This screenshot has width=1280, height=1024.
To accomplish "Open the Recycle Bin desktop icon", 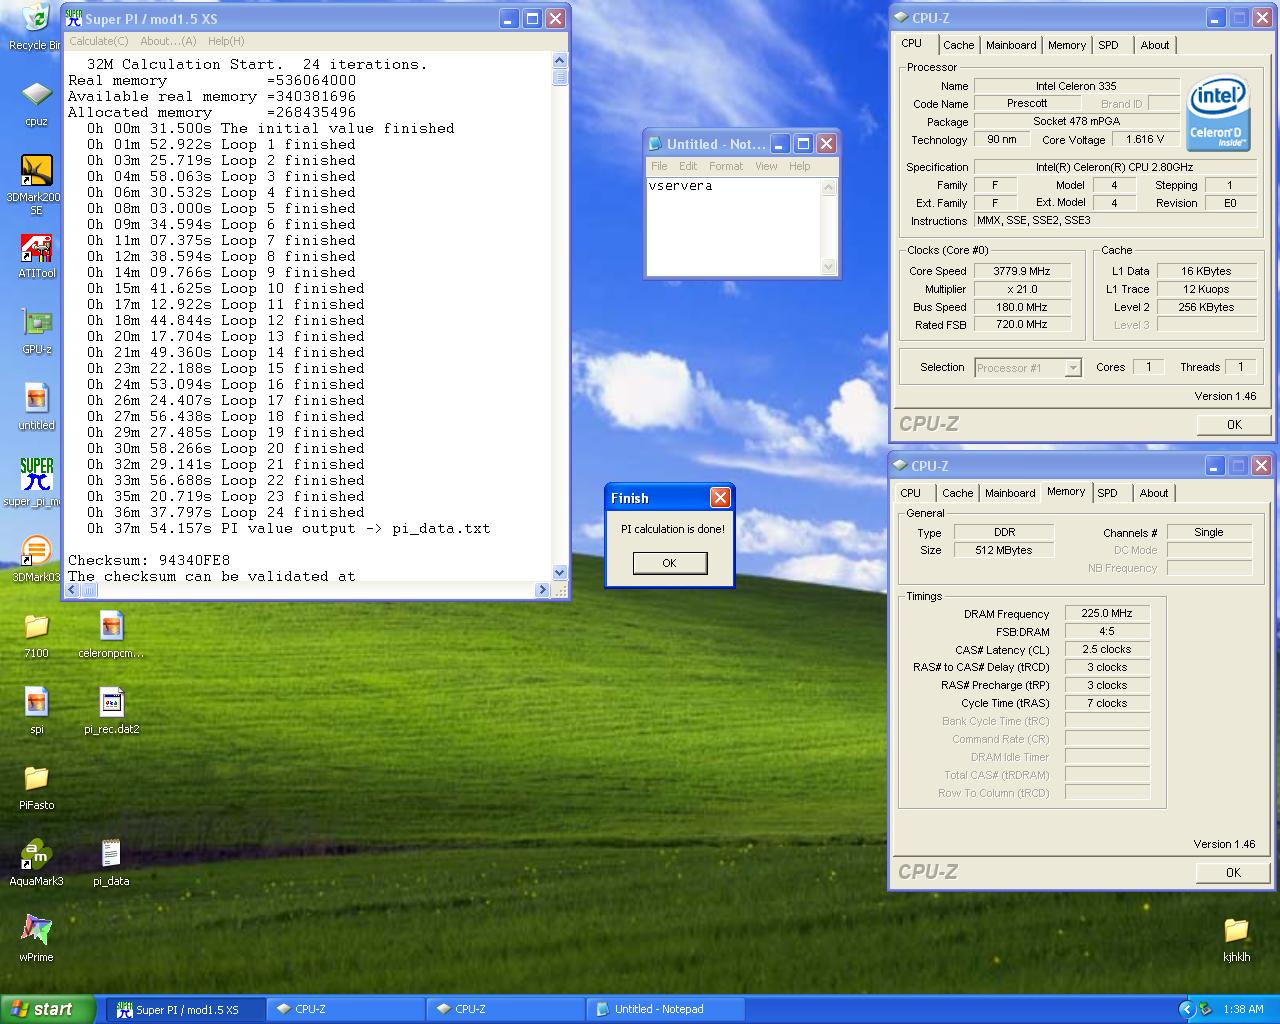I will 36,18.
